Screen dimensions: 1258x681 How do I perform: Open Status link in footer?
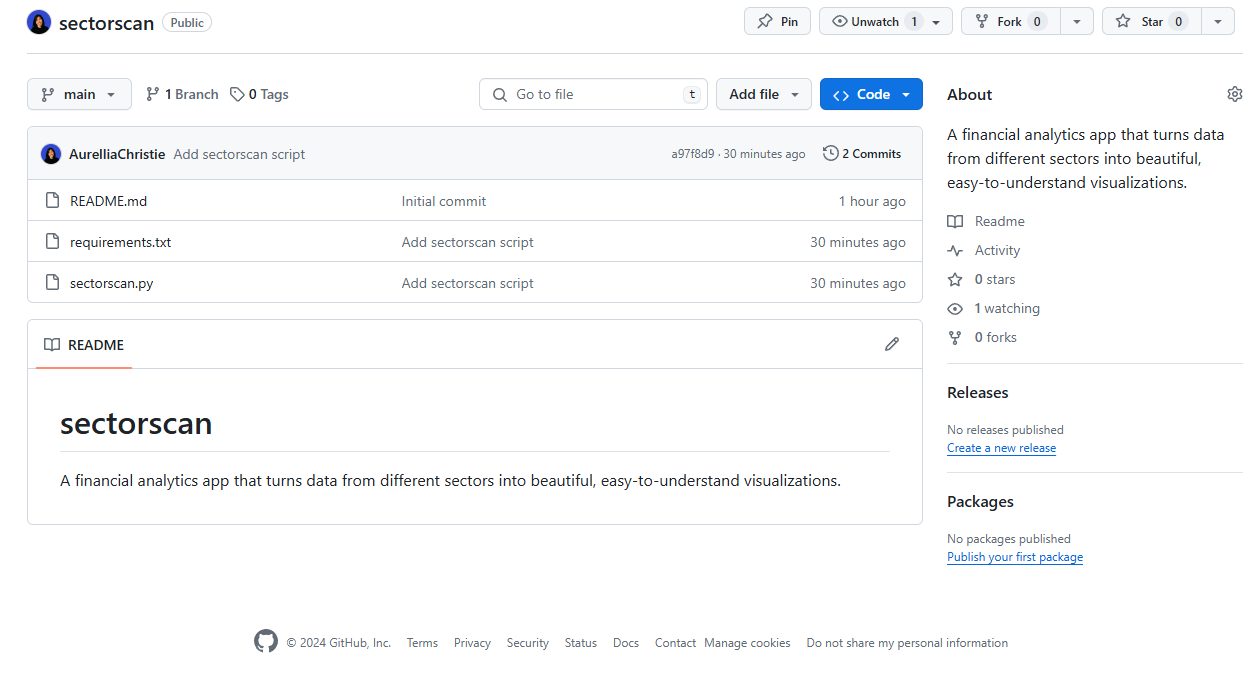click(580, 643)
